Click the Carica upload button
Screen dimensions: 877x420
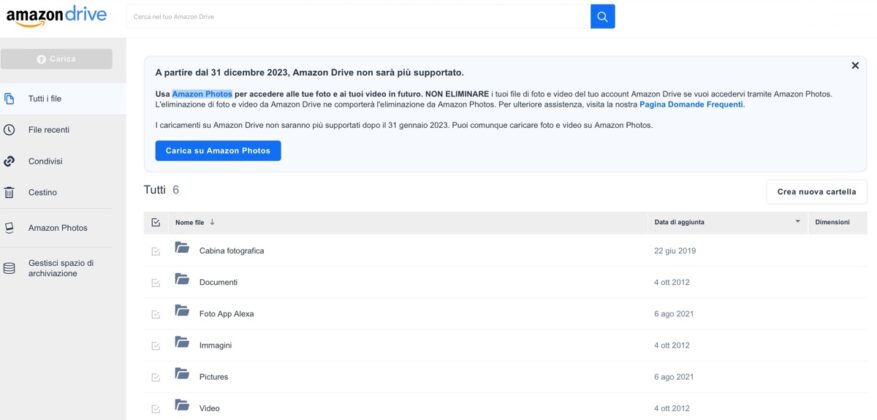[56, 59]
